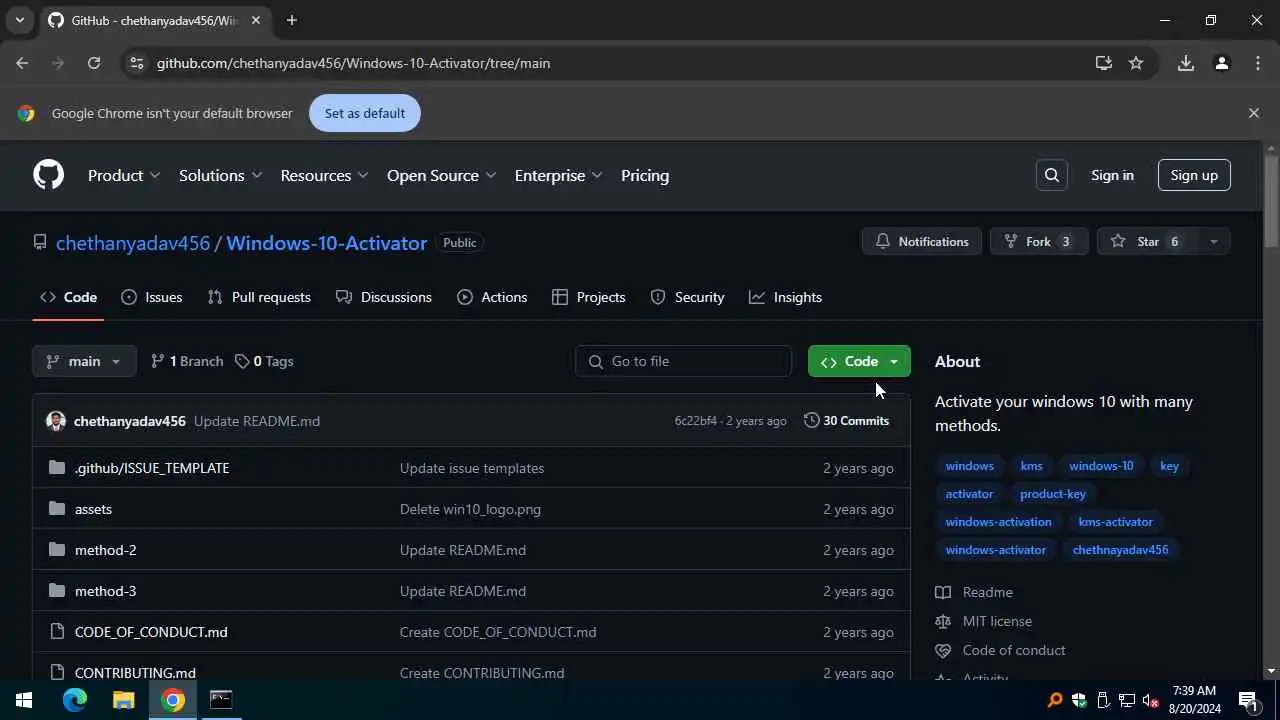Click the install app icon in the address bar
Viewport: 1280px width, 720px height.
[x=1104, y=63]
